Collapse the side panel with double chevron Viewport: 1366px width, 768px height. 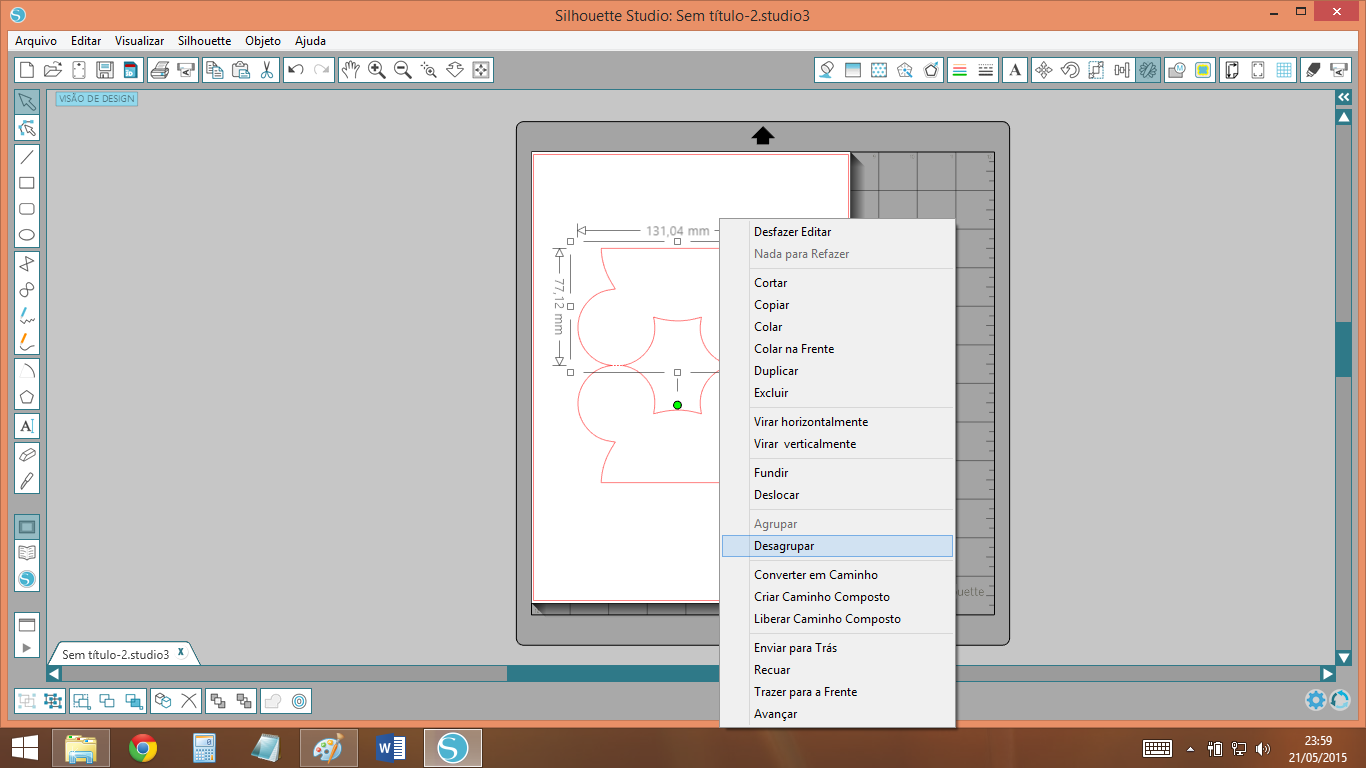(1343, 97)
